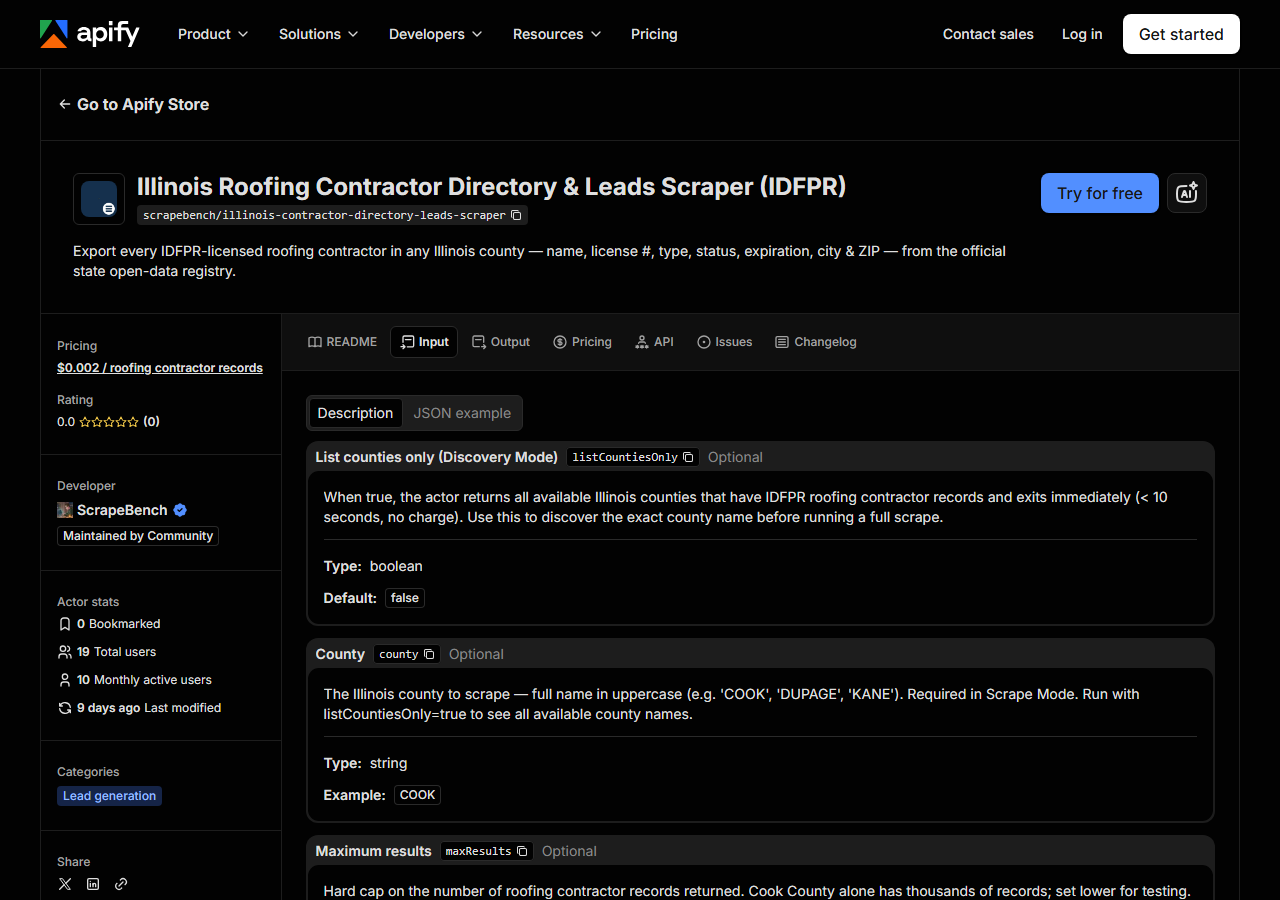Click the Maintained by Community badge
1280x900 pixels.
(138, 536)
